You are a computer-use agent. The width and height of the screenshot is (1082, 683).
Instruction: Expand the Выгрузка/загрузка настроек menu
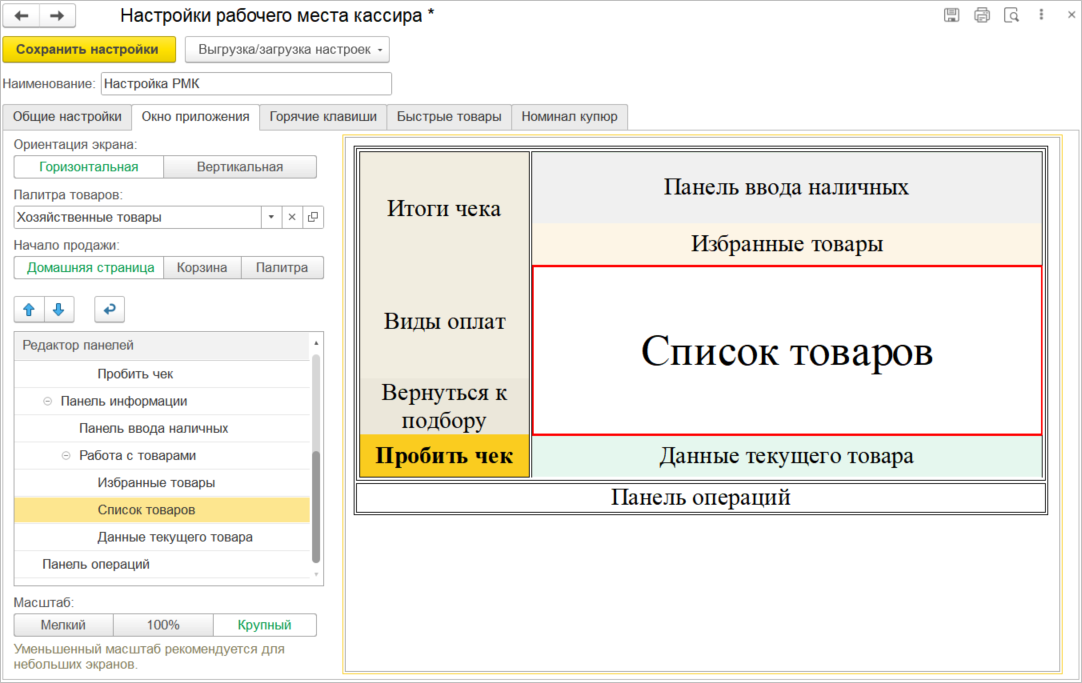[x=286, y=49]
